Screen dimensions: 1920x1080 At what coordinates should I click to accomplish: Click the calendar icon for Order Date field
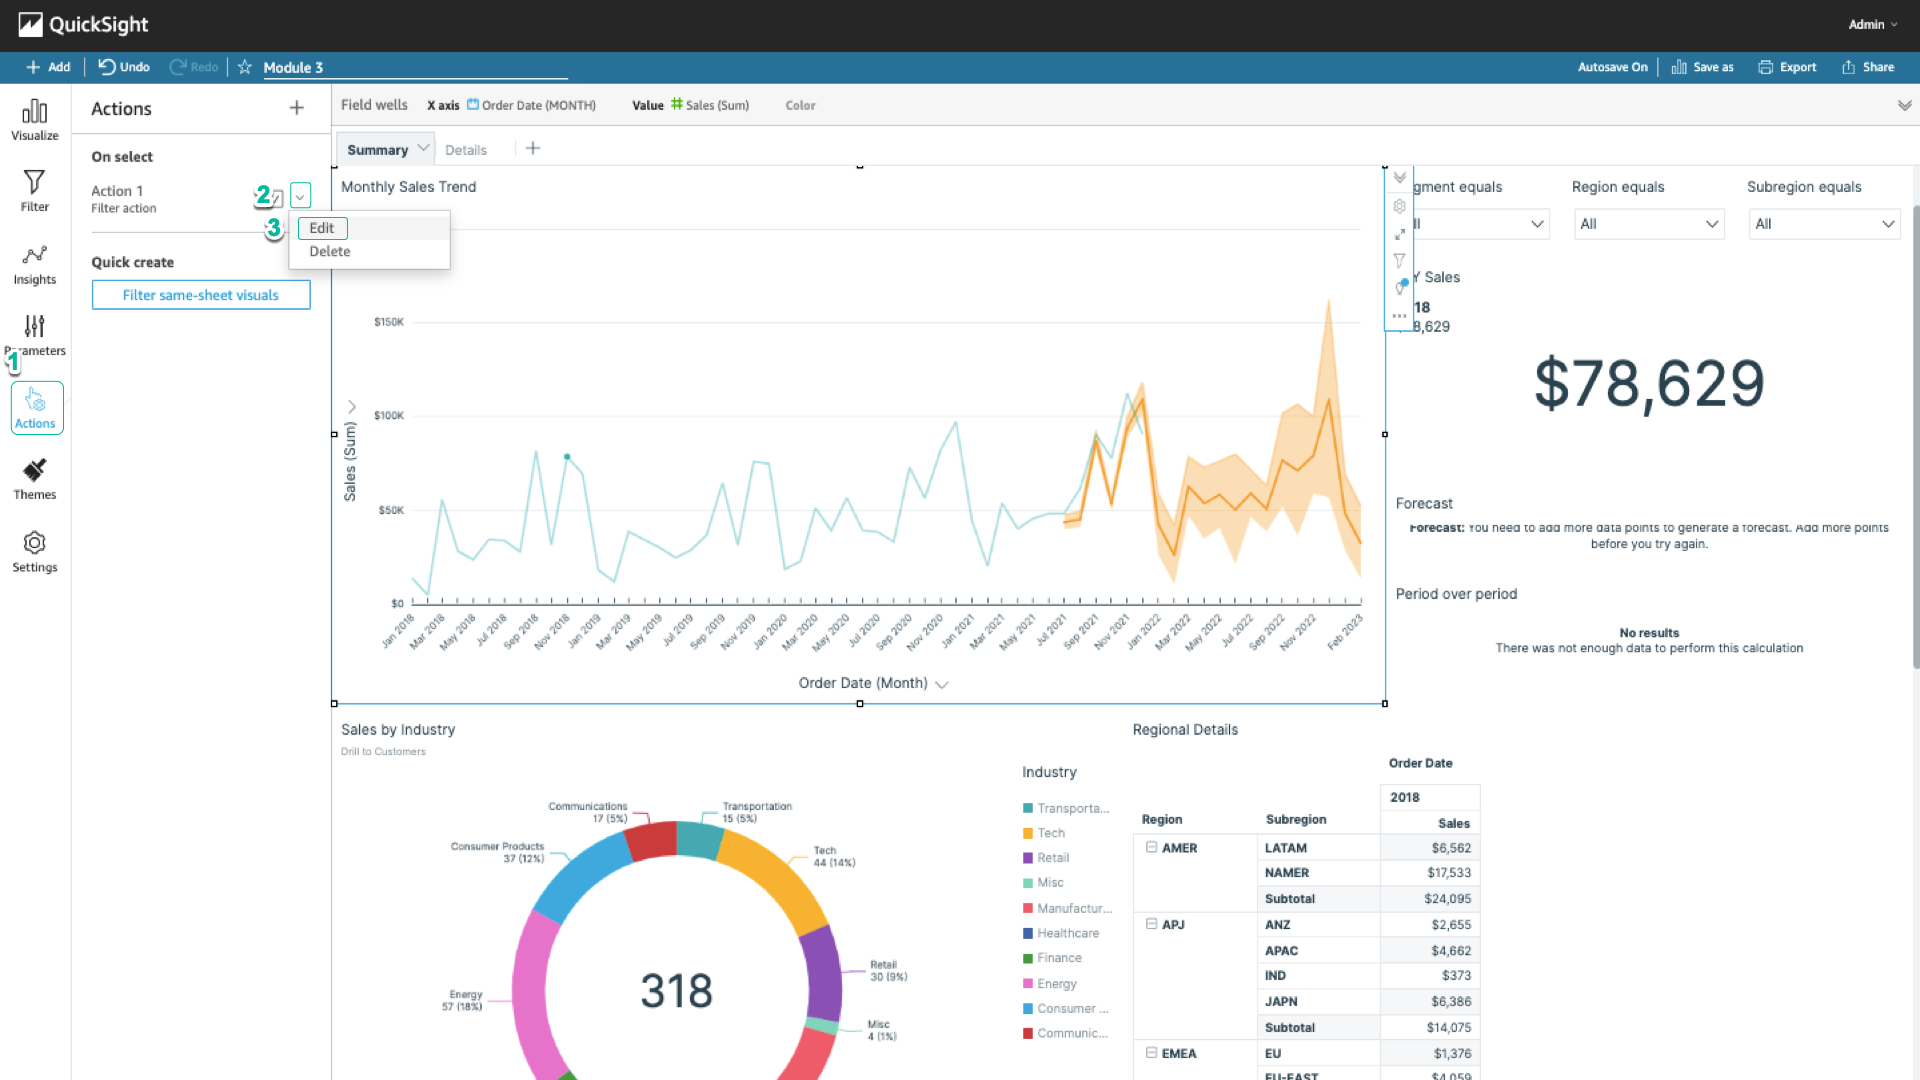pos(473,104)
